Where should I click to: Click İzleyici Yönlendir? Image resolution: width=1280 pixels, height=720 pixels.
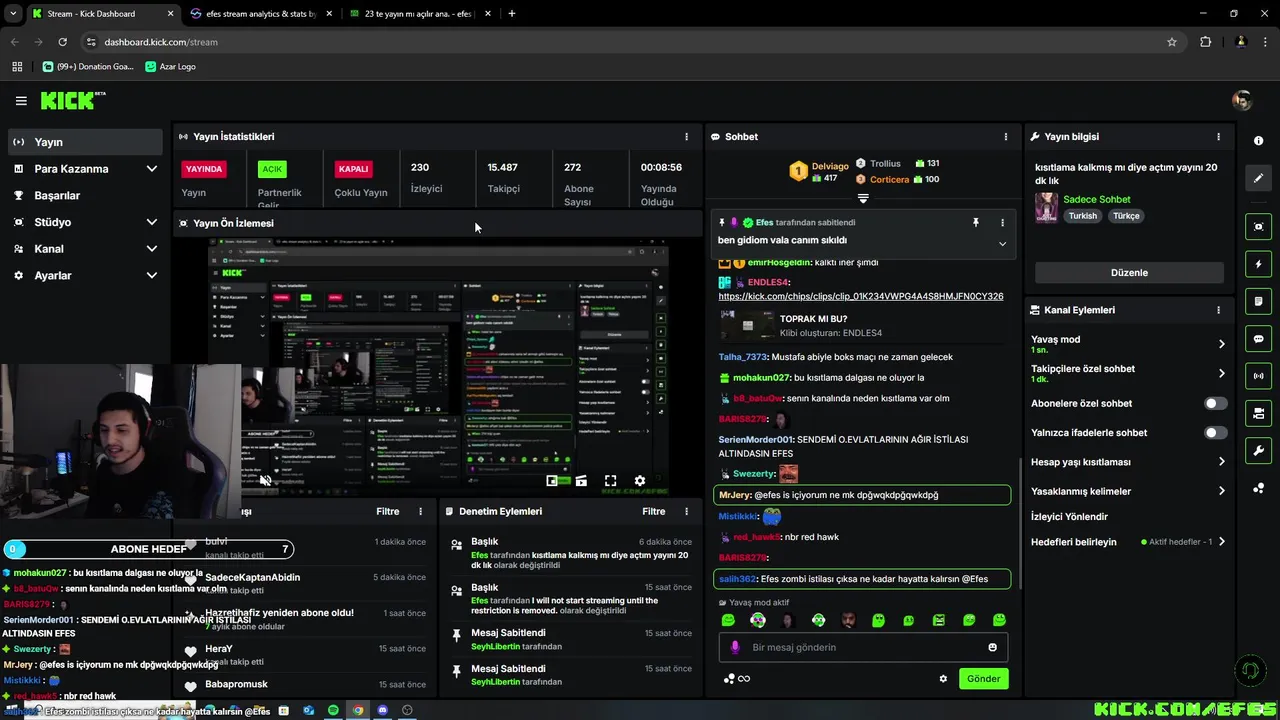click(x=1069, y=517)
